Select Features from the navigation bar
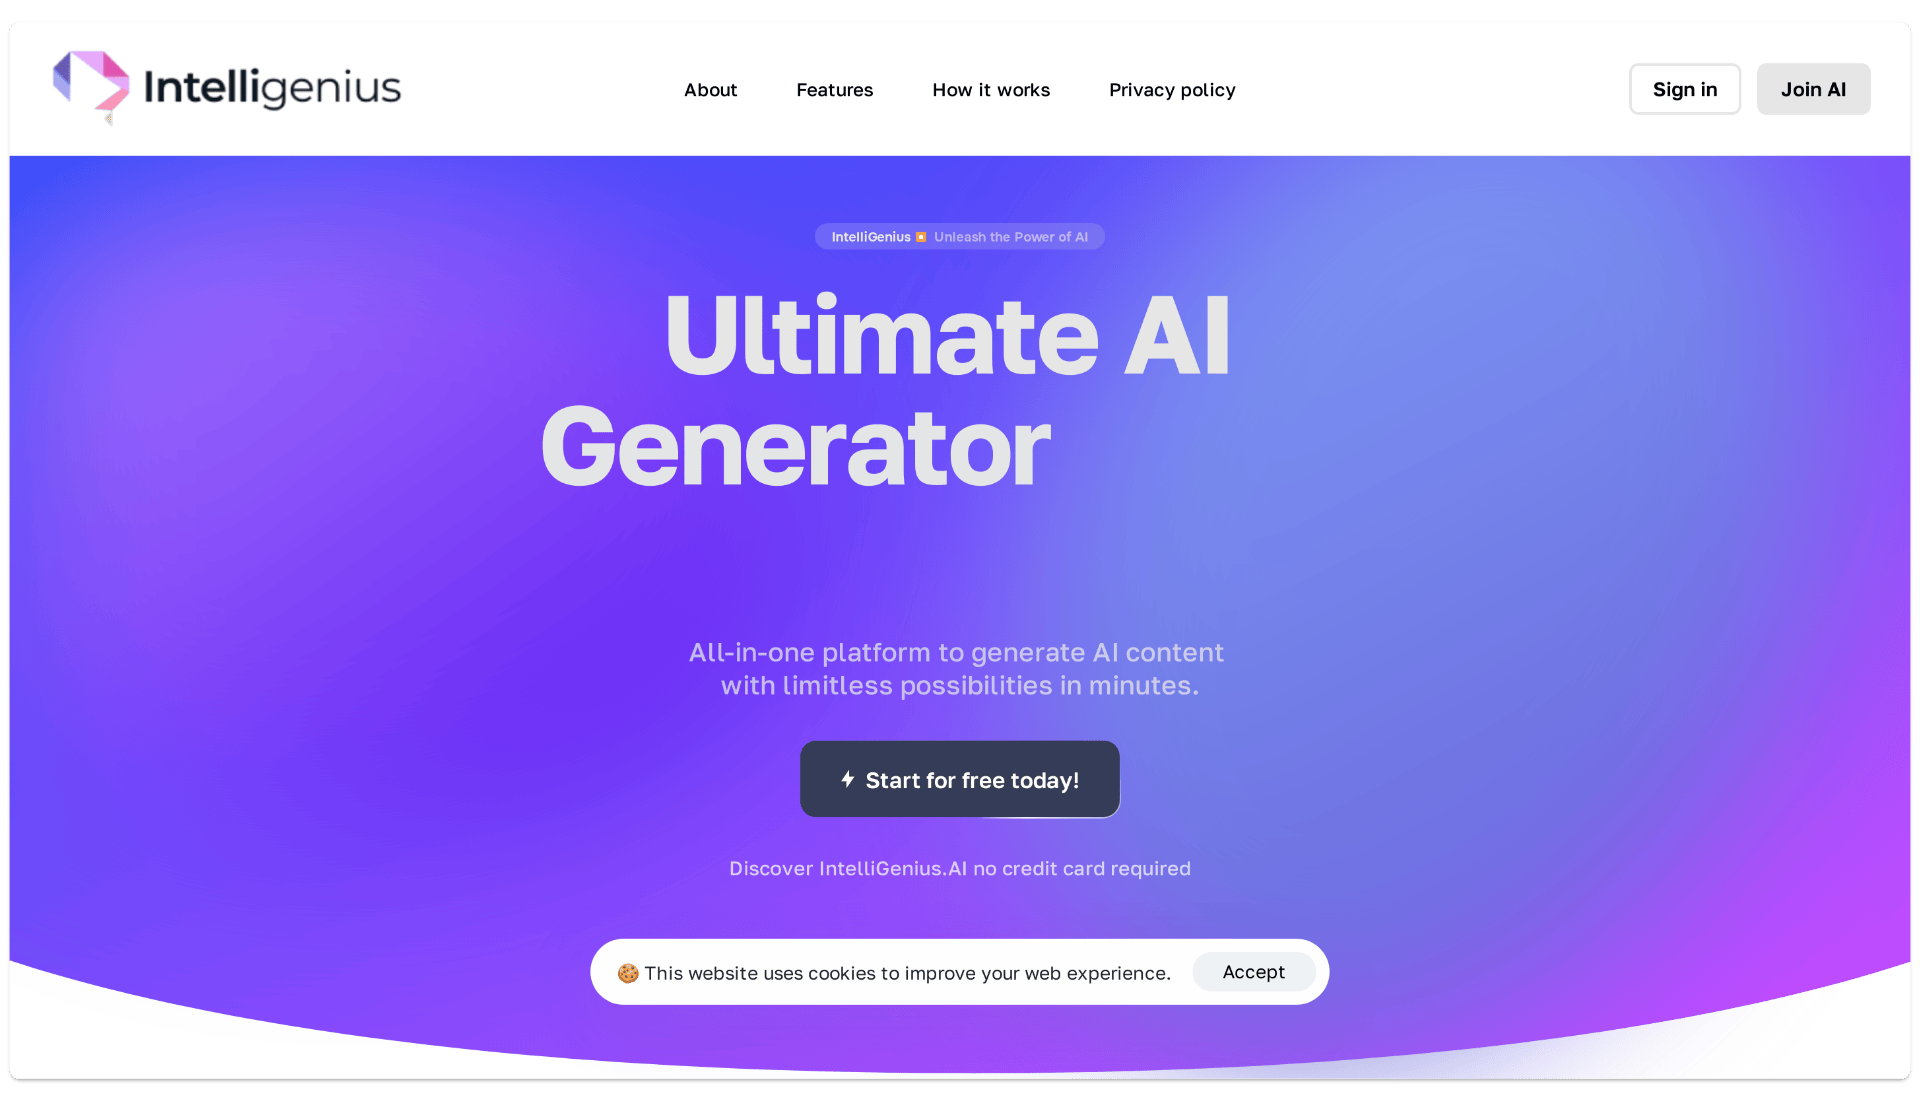 [835, 88]
